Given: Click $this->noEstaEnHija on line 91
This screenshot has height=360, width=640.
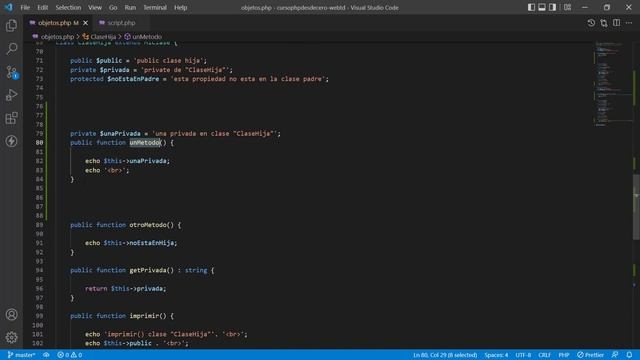Looking at the screenshot, I should coord(140,243).
